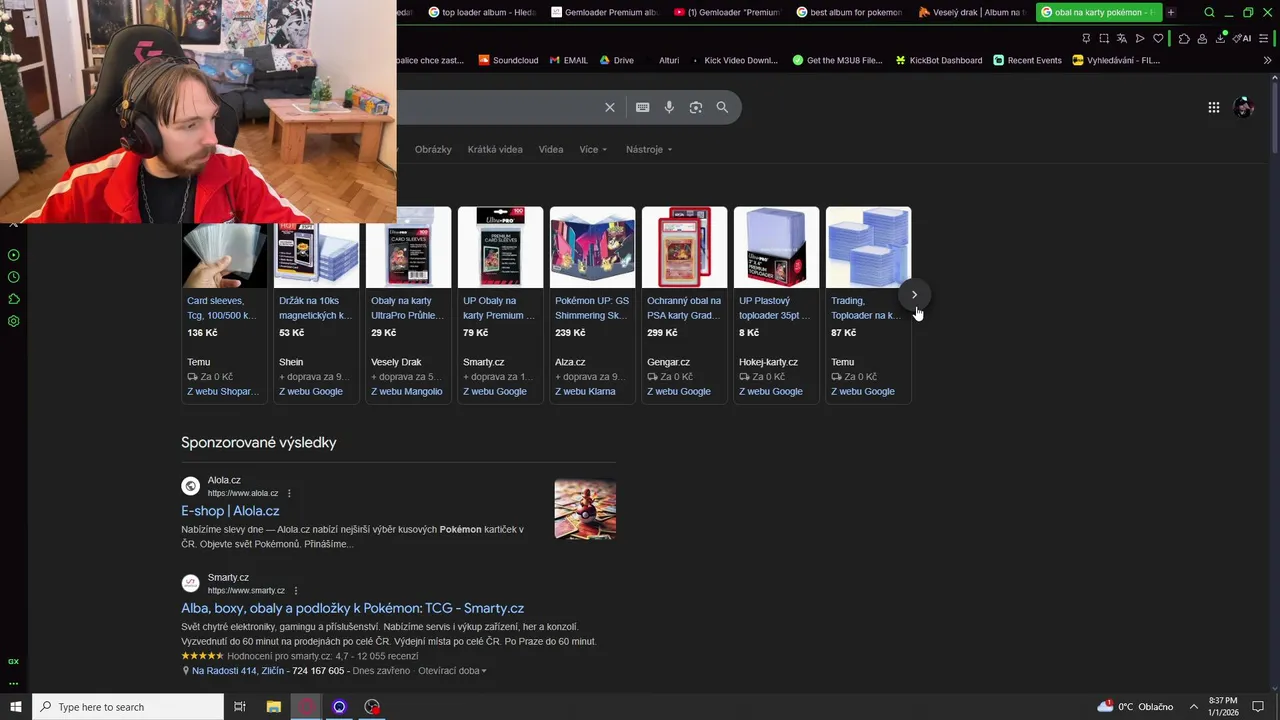Take a snapshot using the capture icon
1280x720 pixels.
1104,38
